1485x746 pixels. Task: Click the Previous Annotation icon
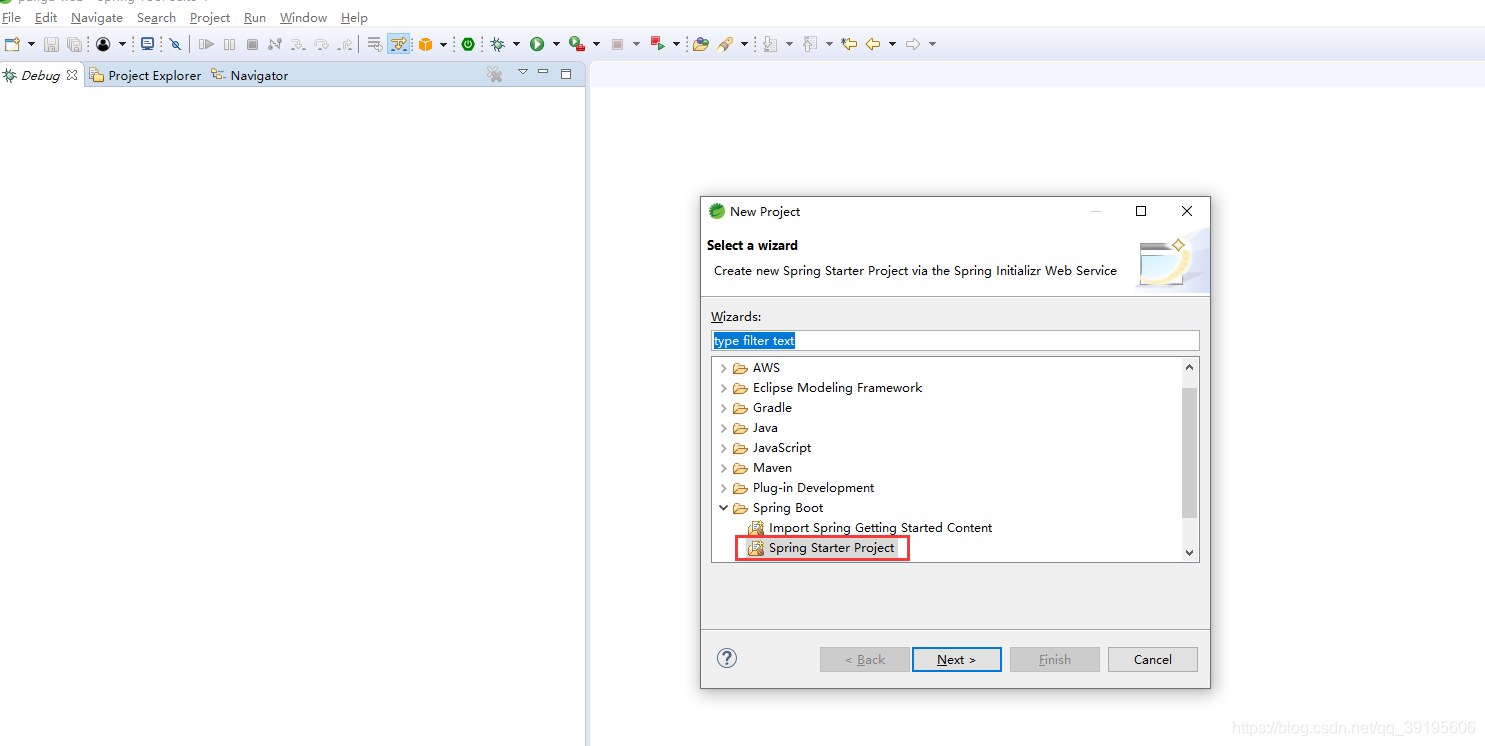click(810, 44)
